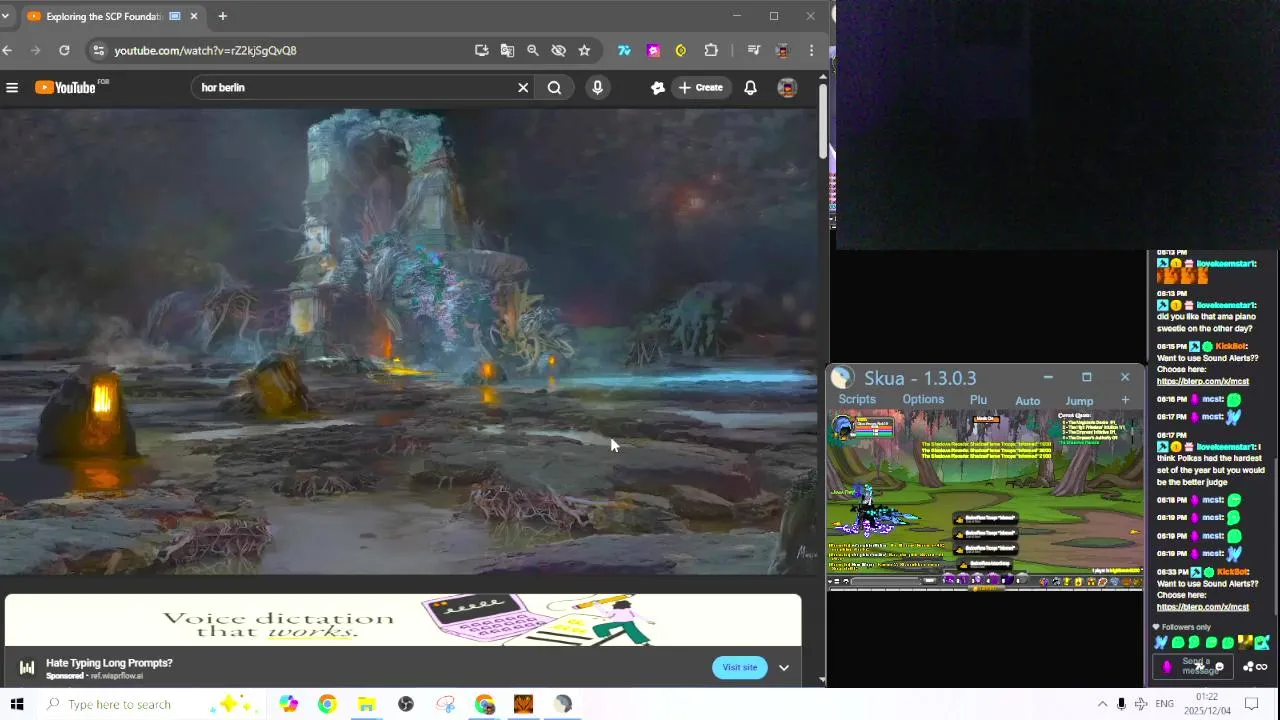
Task: Click the youtube.com URL in address bar
Action: tap(205, 50)
